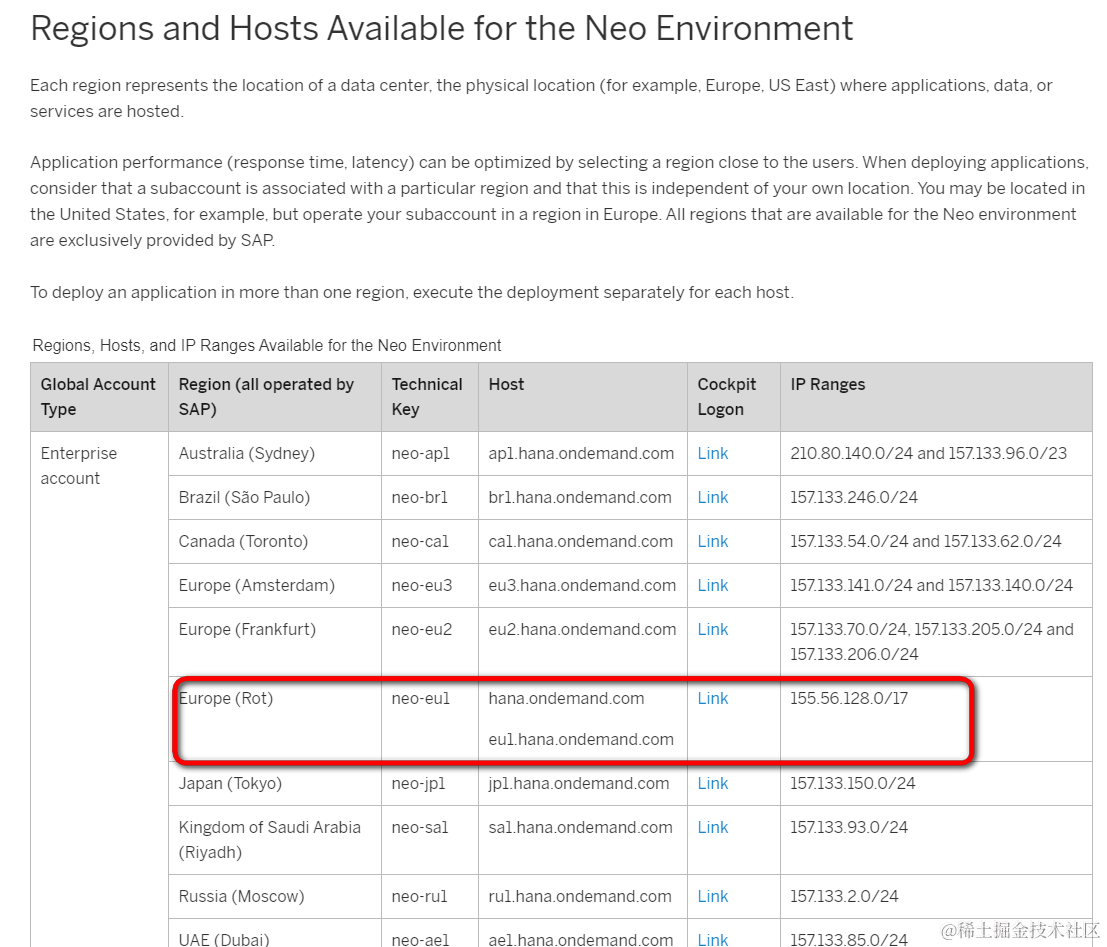
Task: Click host 'jp1.hana.ondemand.com'
Action: [579, 783]
